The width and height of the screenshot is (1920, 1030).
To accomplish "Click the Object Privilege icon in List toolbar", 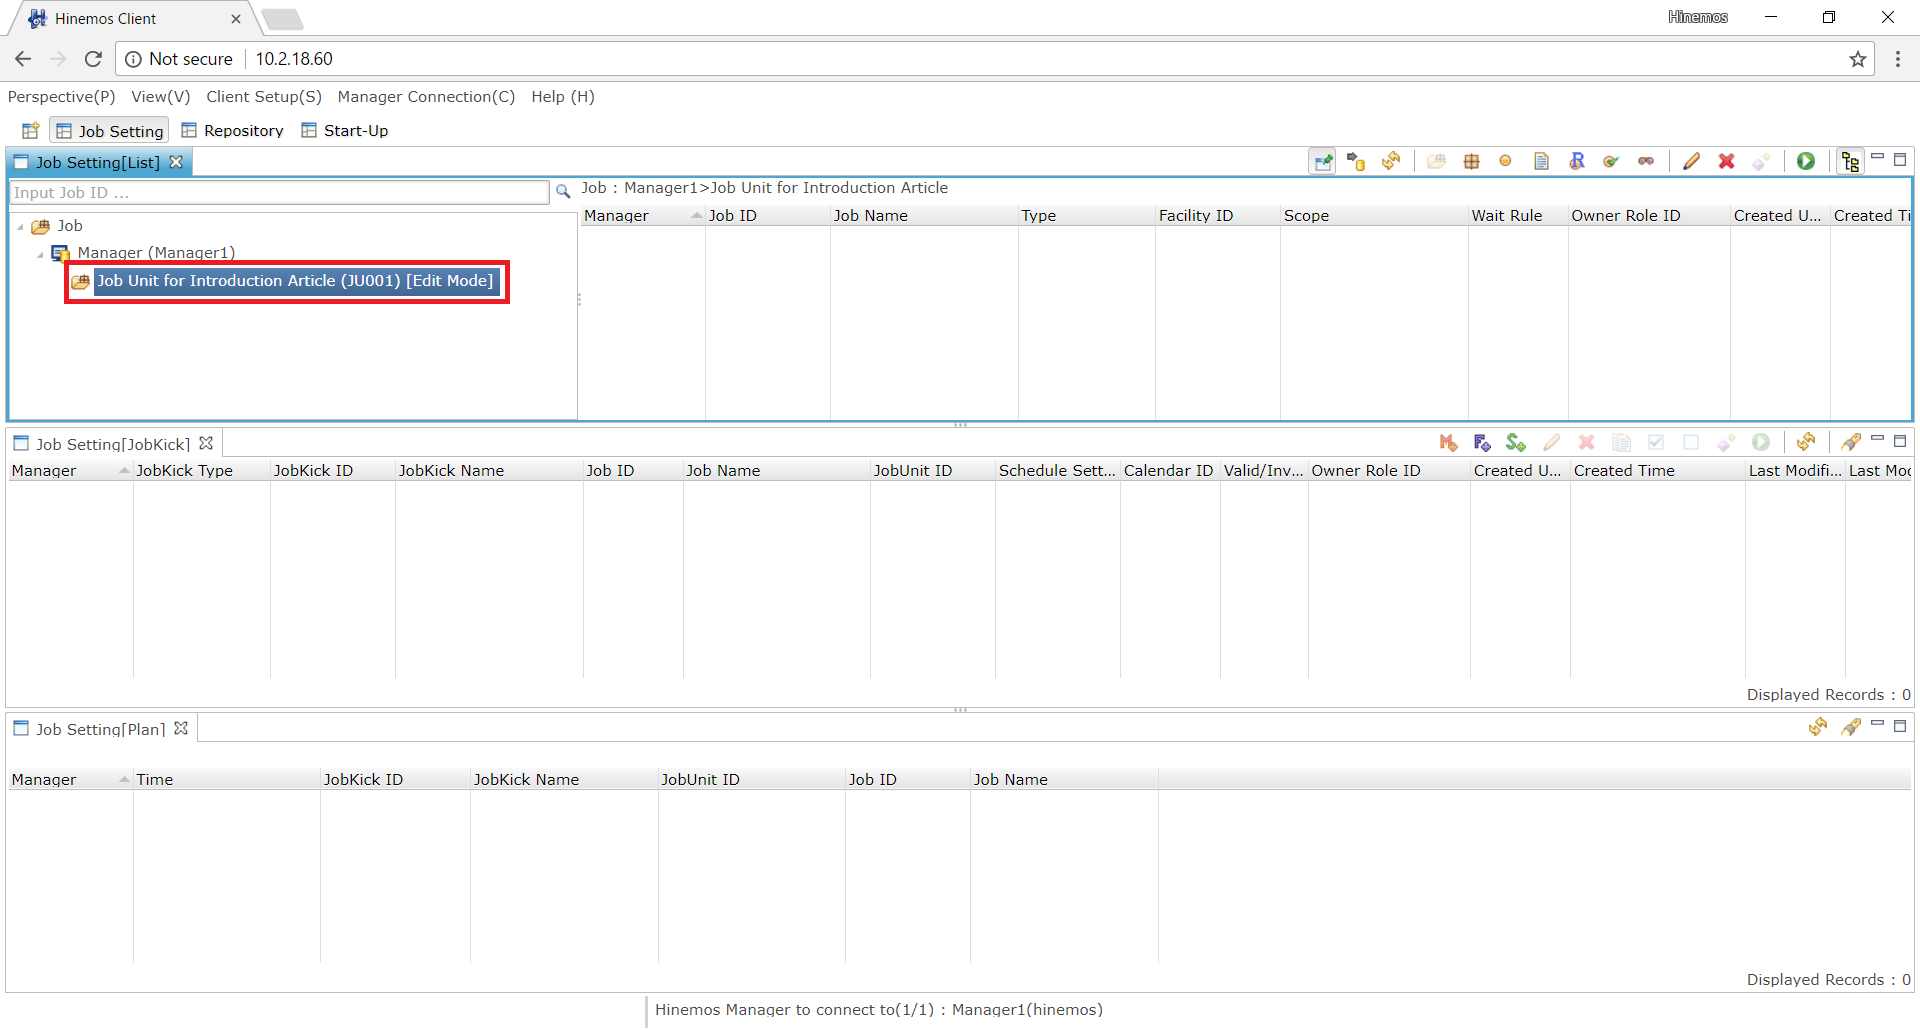I will (x=1761, y=162).
